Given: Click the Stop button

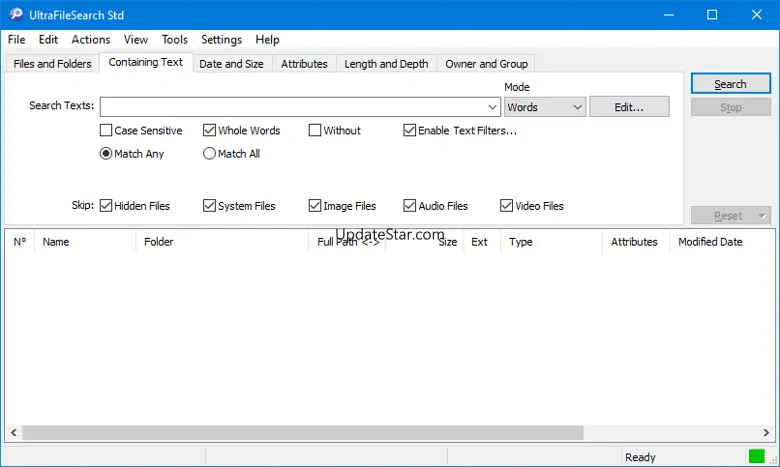Looking at the screenshot, I should 730,107.
